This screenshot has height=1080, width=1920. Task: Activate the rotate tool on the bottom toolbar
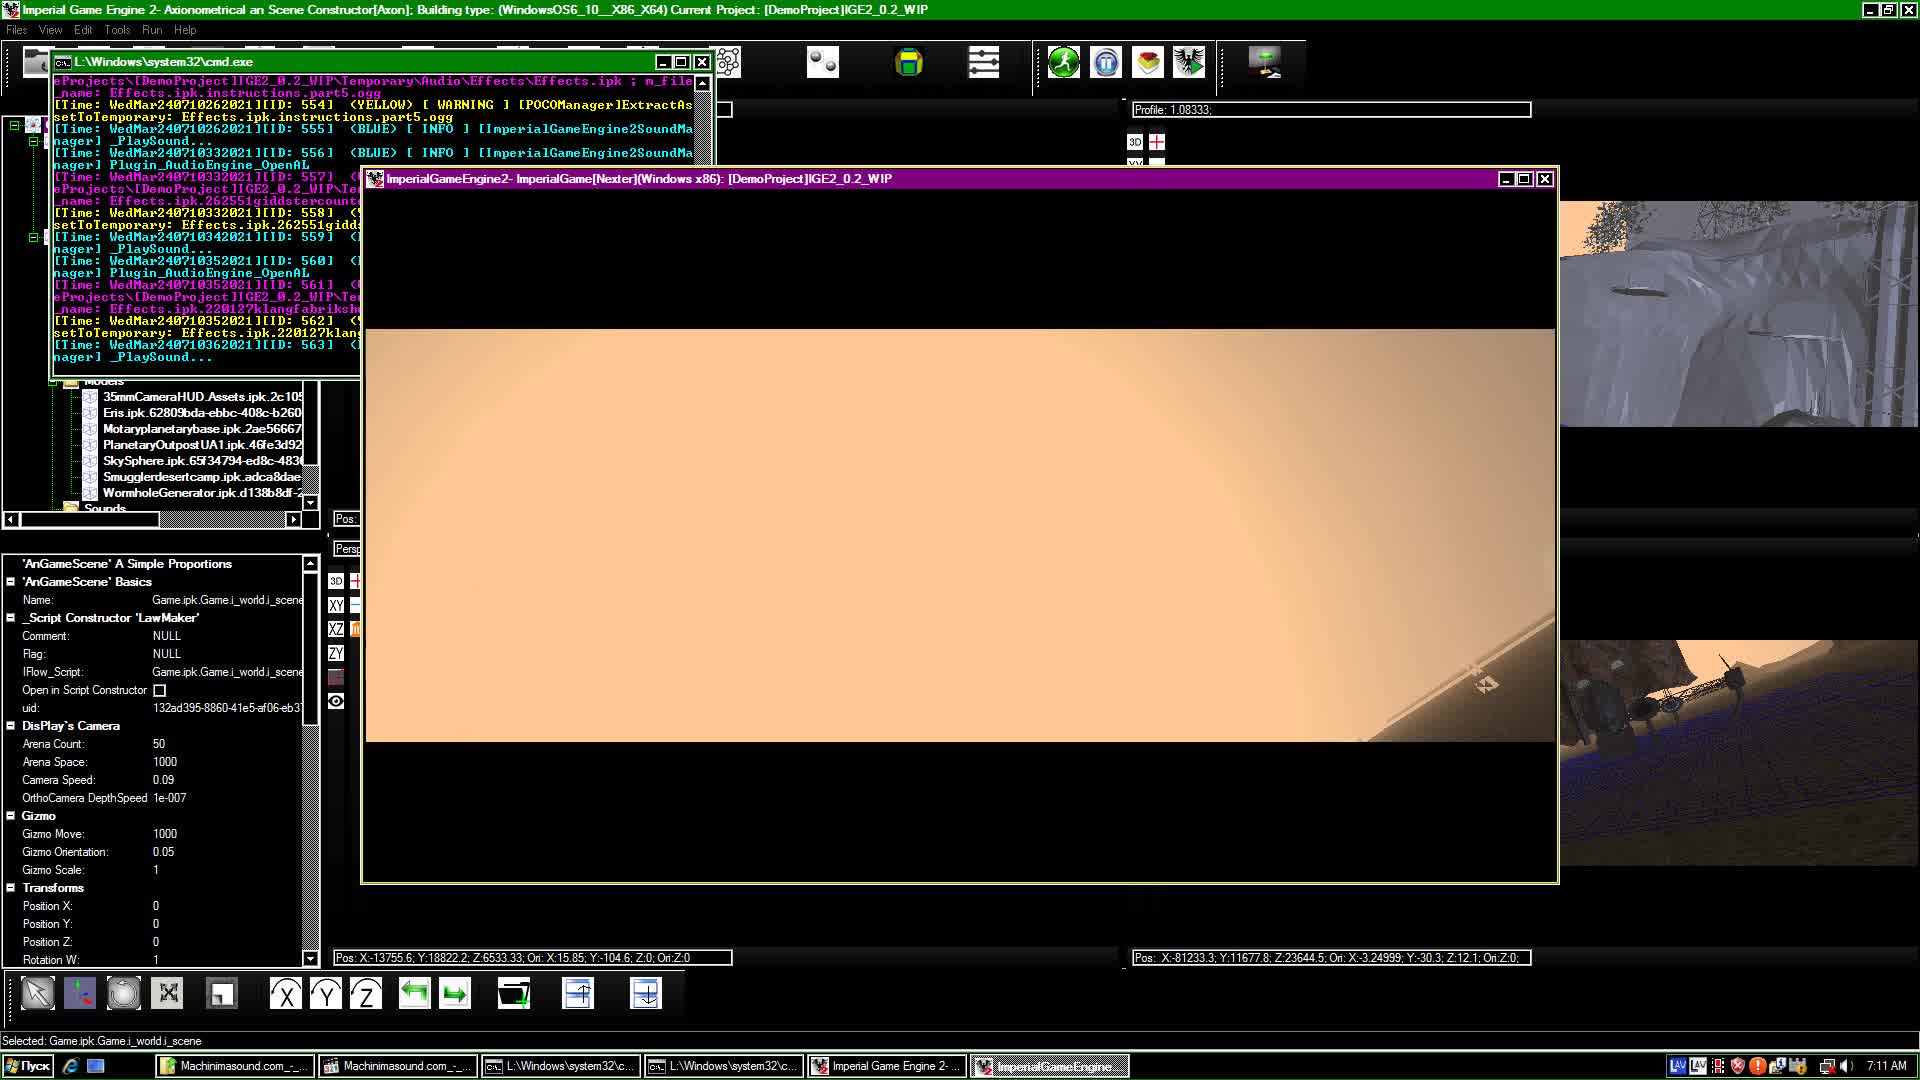[123, 993]
